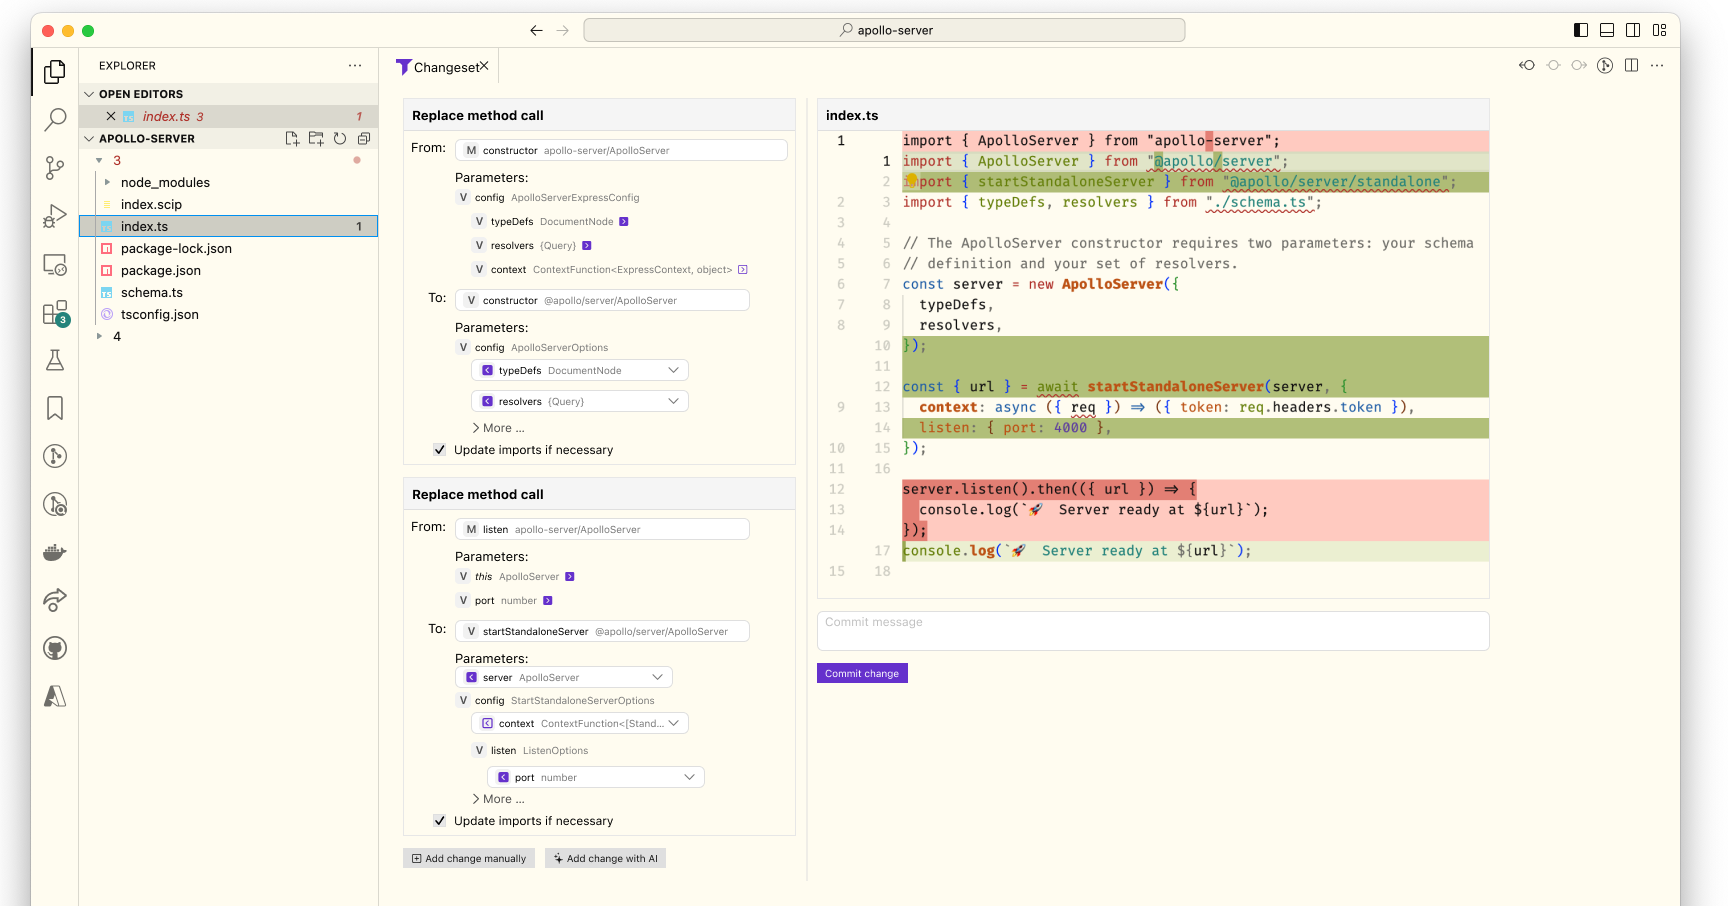Collapse the folder named 3
Image resolution: width=1728 pixels, height=906 pixels.
pyautogui.click(x=99, y=160)
